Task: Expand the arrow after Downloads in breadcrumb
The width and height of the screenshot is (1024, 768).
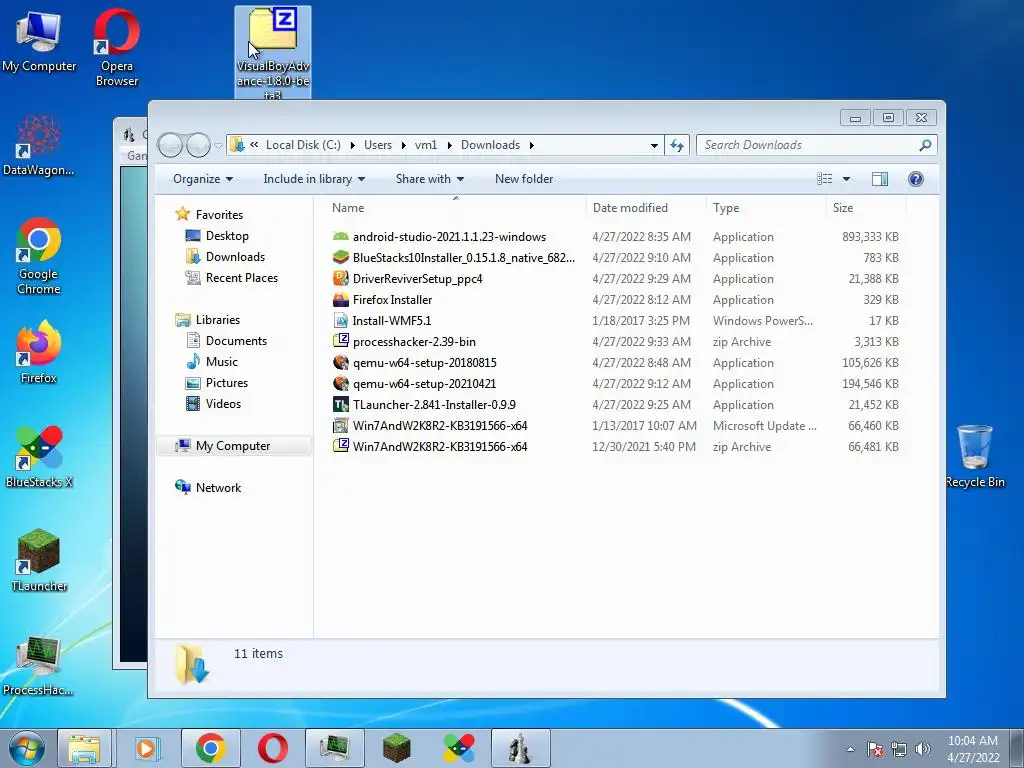Action: click(x=532, y=145)
